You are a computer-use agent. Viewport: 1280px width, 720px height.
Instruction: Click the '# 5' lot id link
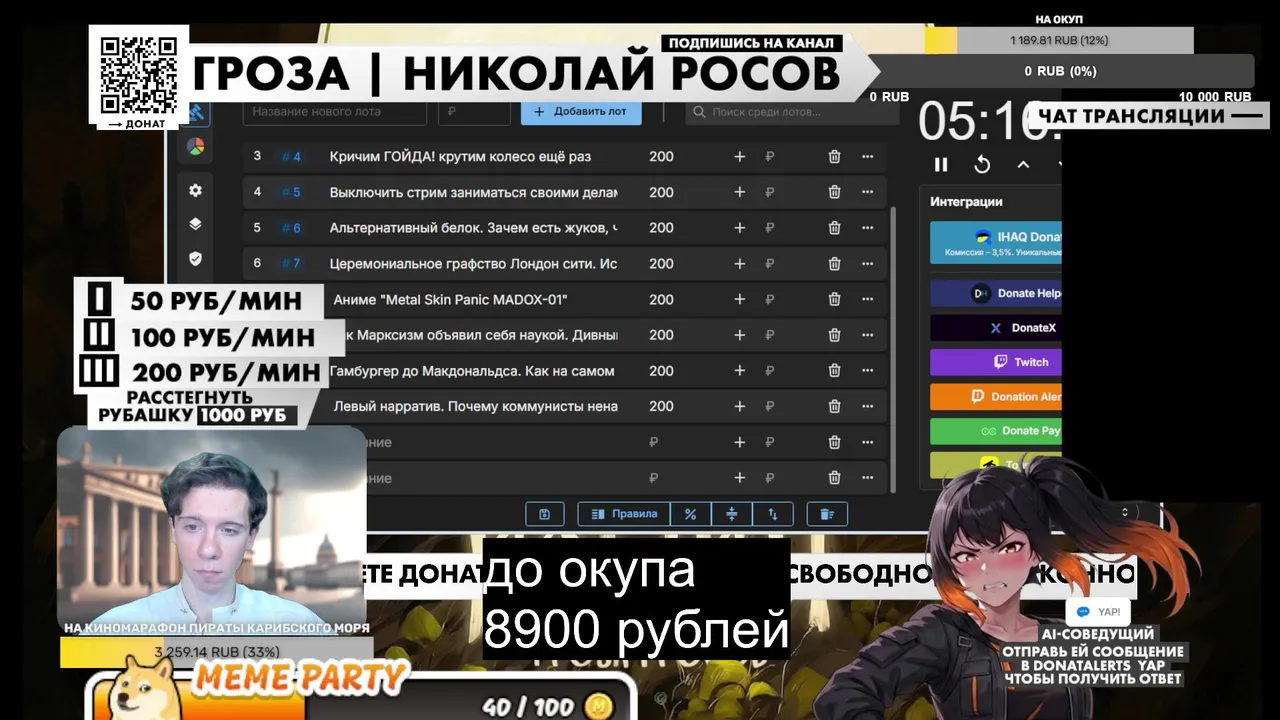(291, 193)
